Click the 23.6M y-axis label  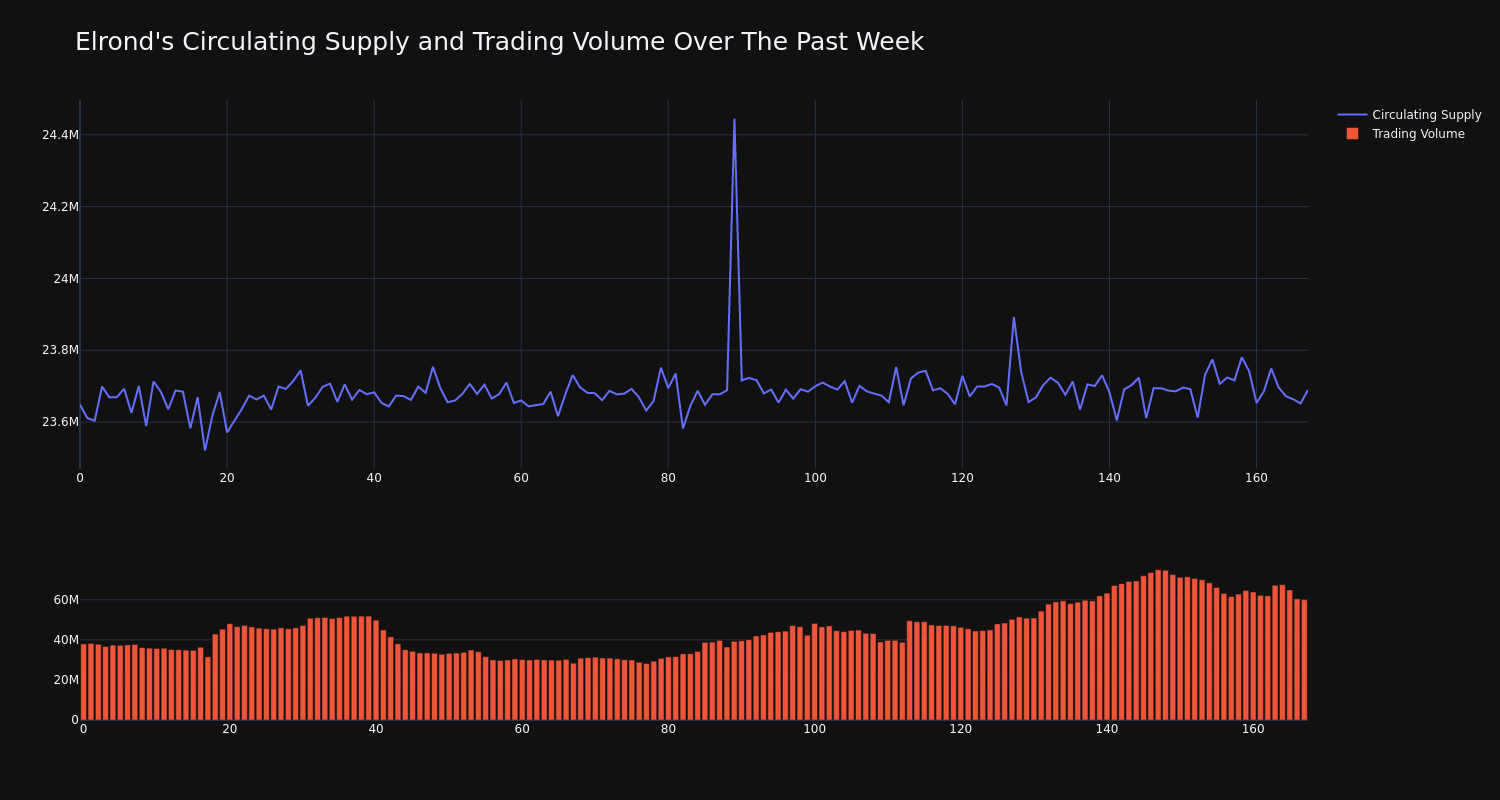click(x=60, y=422)
